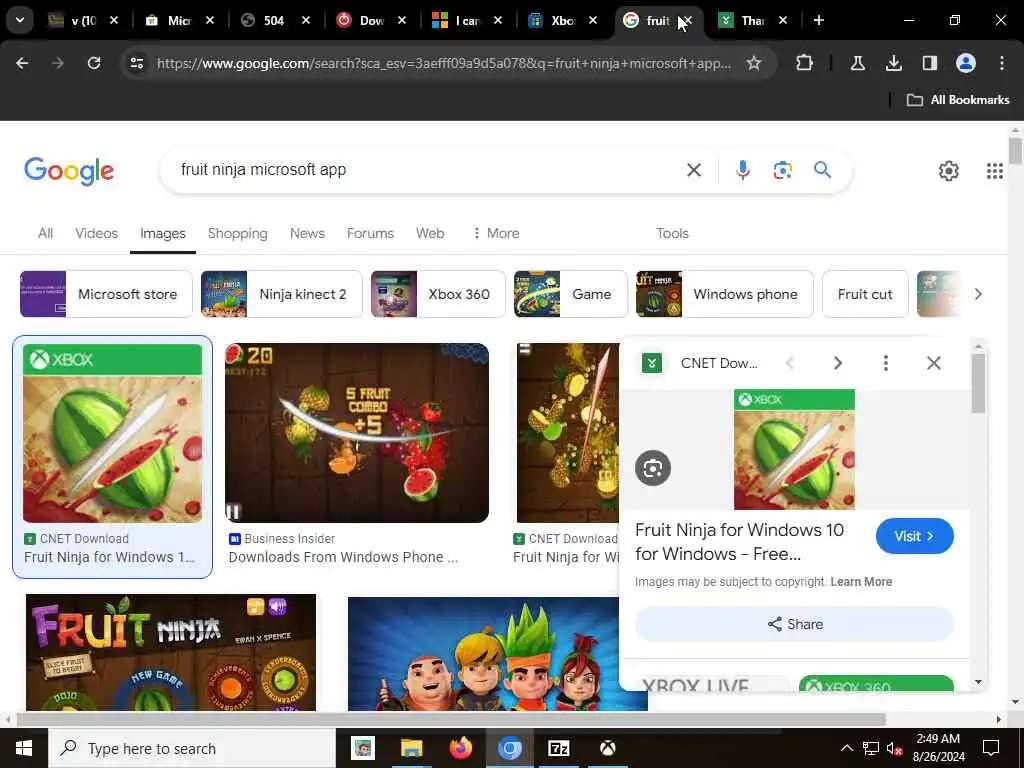Select the Ninja kinect 2 filter chip
The width and height of the screenshot is (1024, 768).
tap(281, 294)
